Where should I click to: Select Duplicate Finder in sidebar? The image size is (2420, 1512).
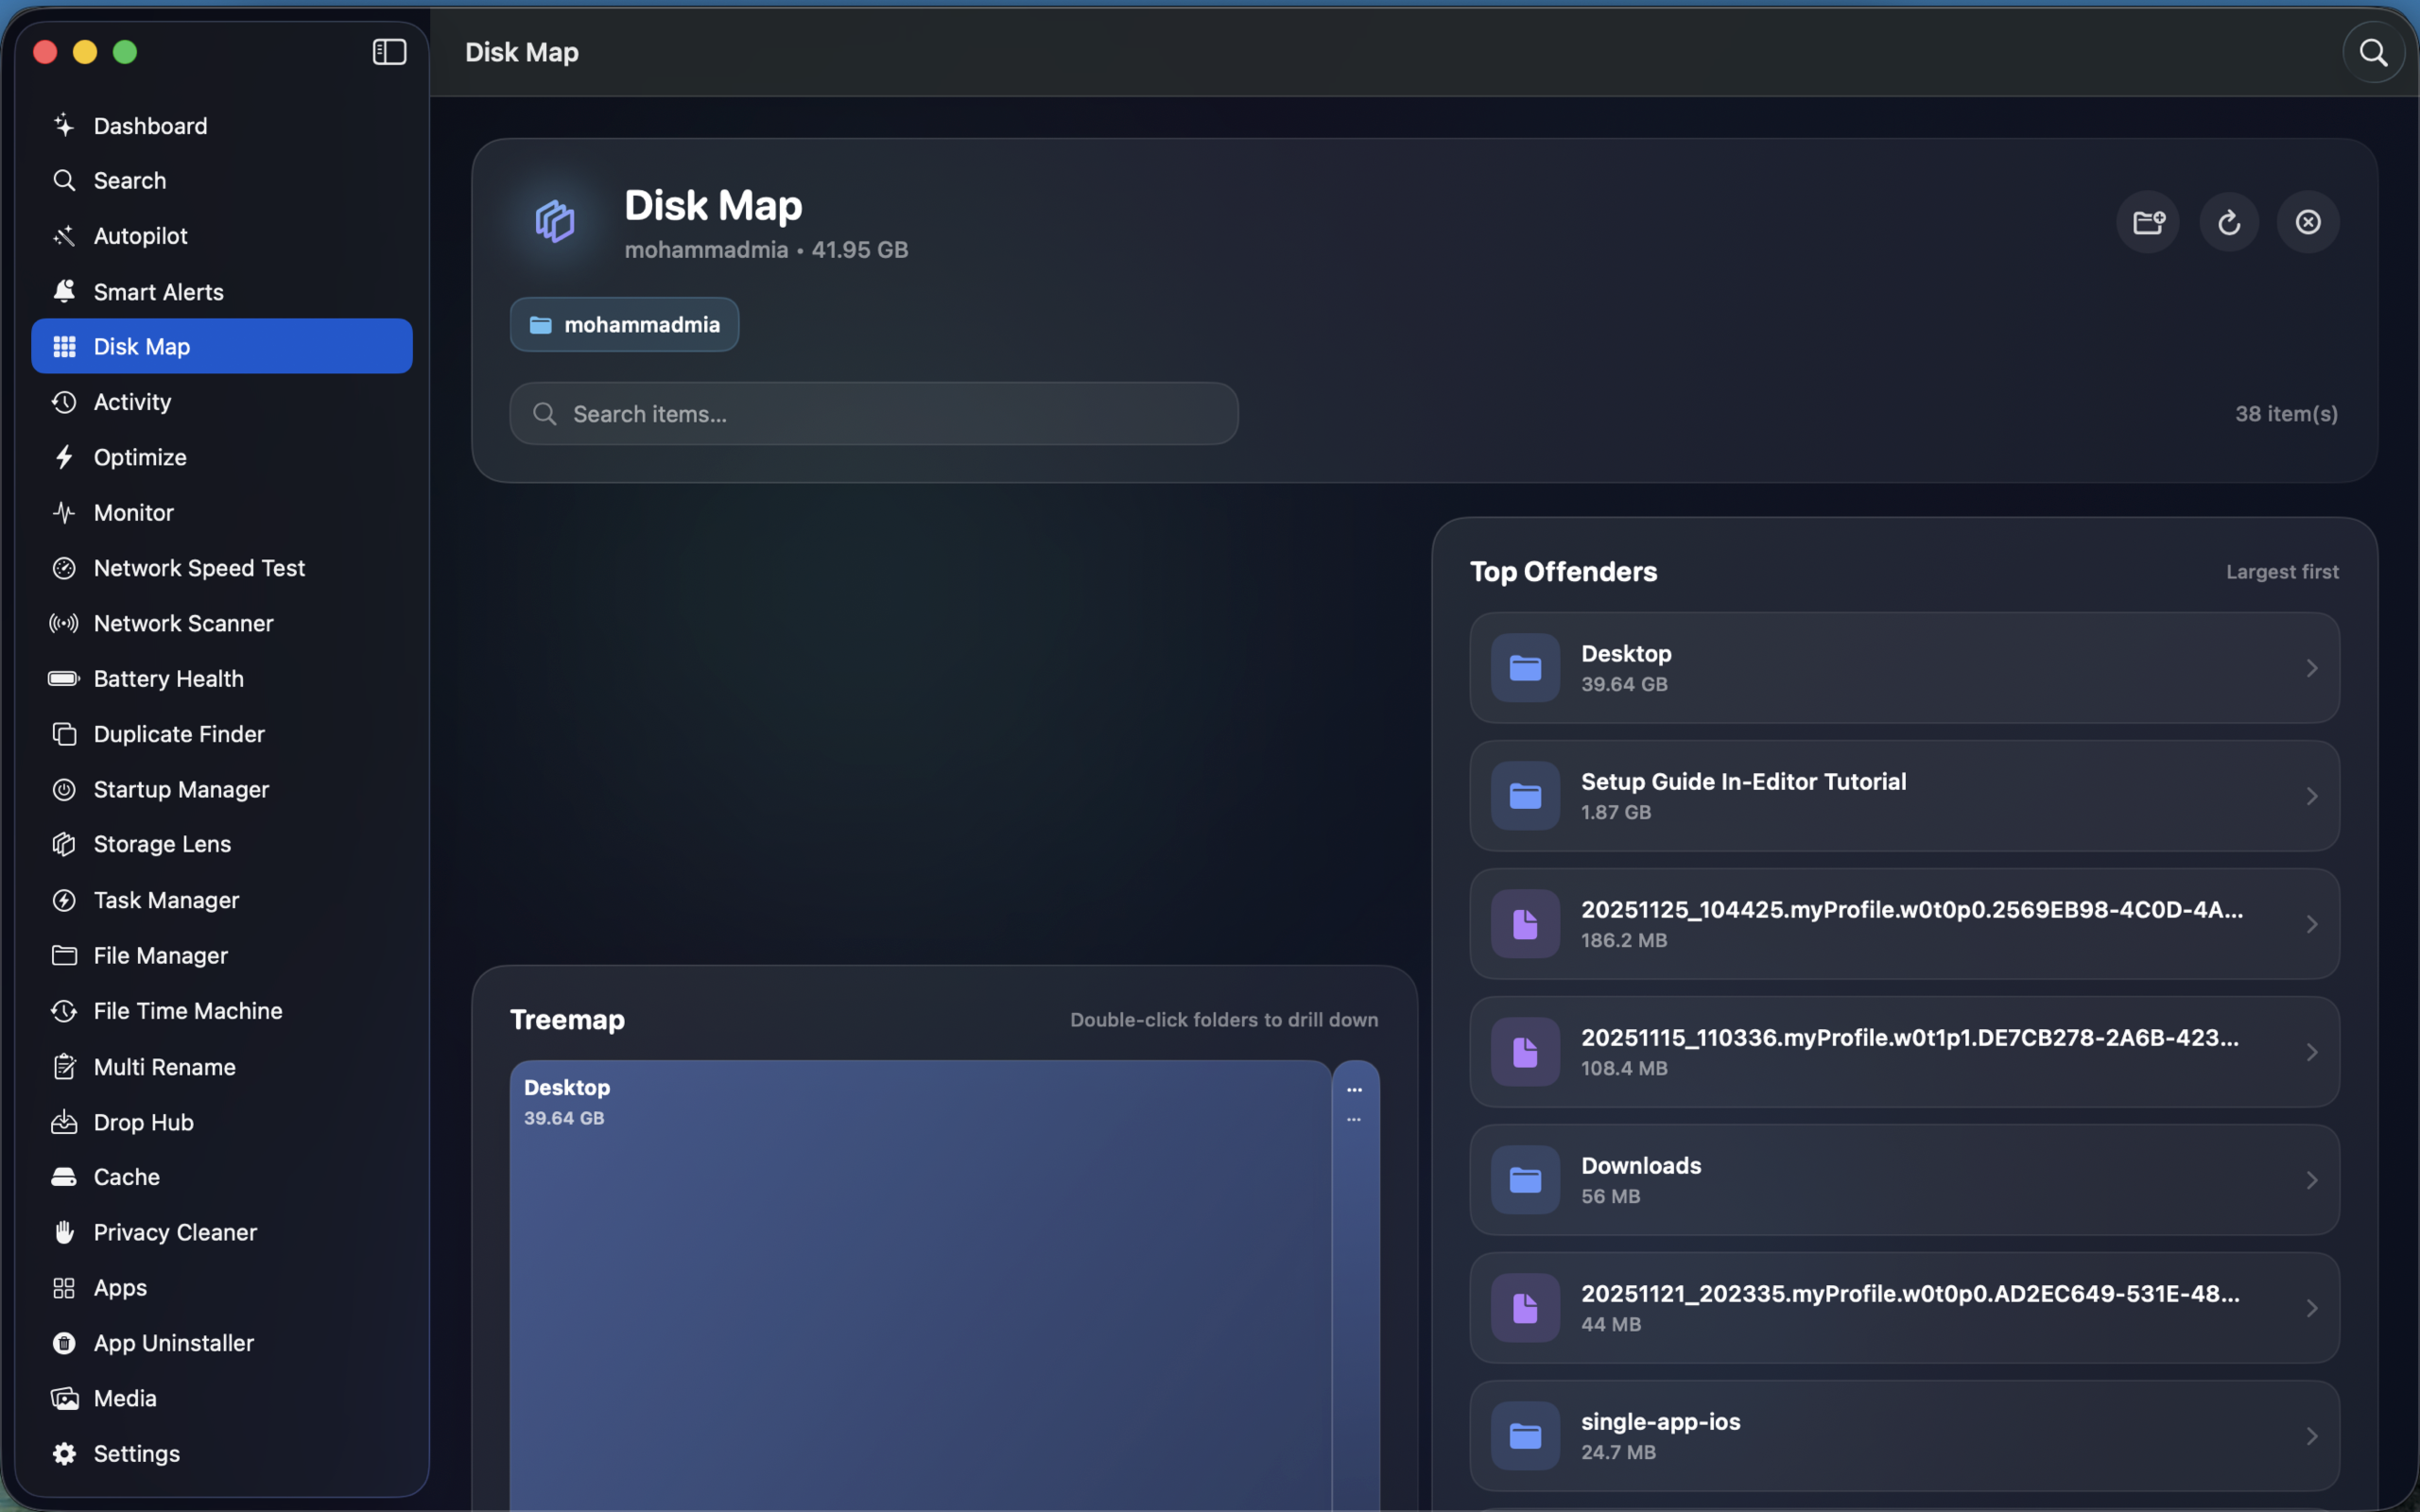(x=222, y=734)
